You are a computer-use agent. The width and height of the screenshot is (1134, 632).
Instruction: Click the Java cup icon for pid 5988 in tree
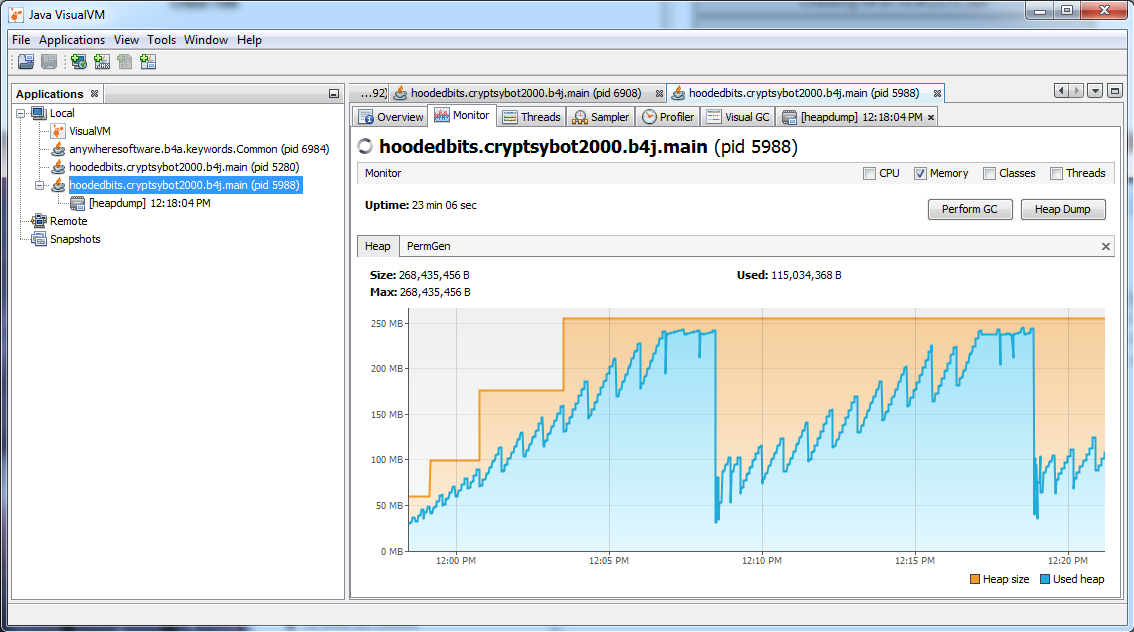pyautogui.click(x=58, y=185)
